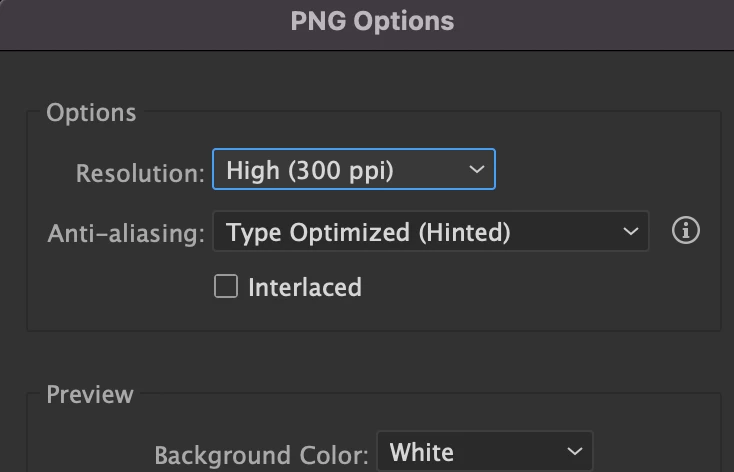This screenshot has width=734, height=472.
Task: Click the High (300 ppi) value text
Action: (x=310, y=170)
